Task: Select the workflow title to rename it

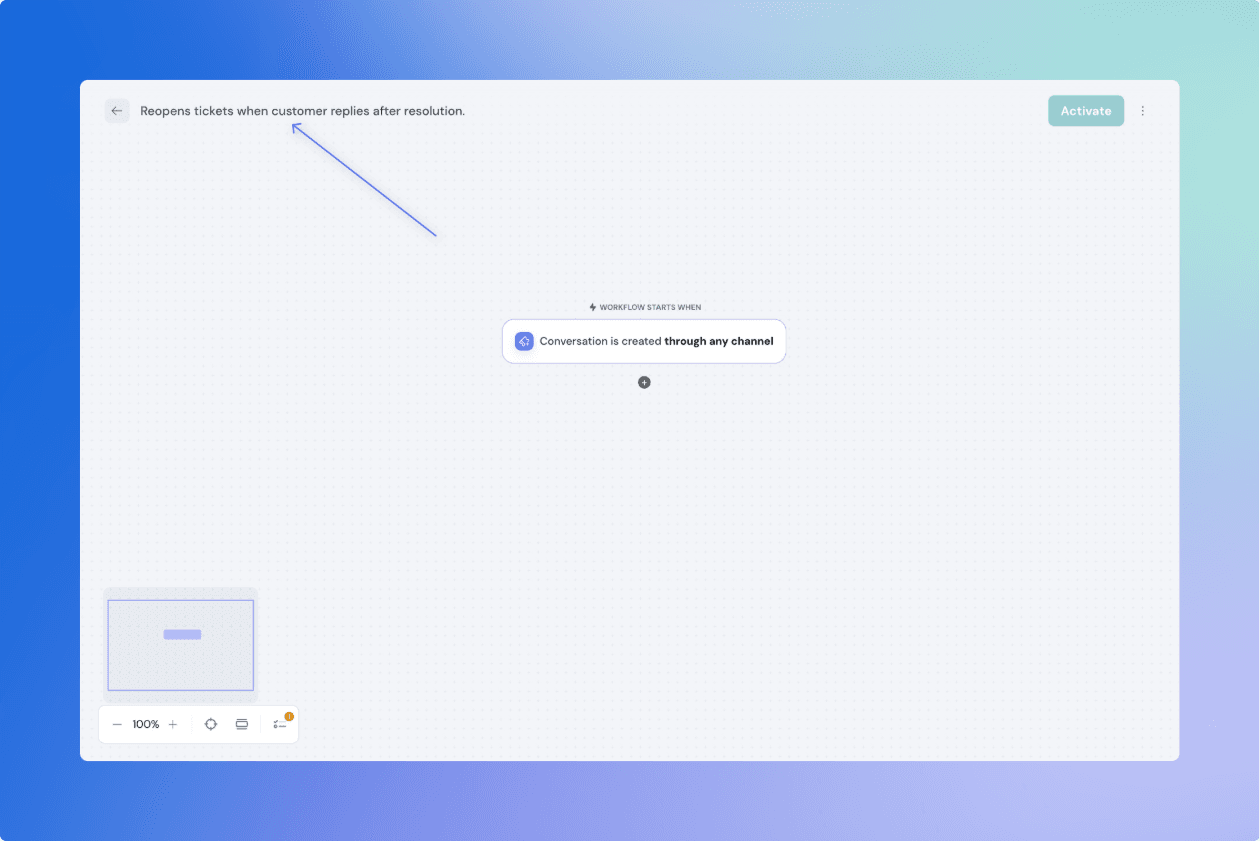Action: 303,110
